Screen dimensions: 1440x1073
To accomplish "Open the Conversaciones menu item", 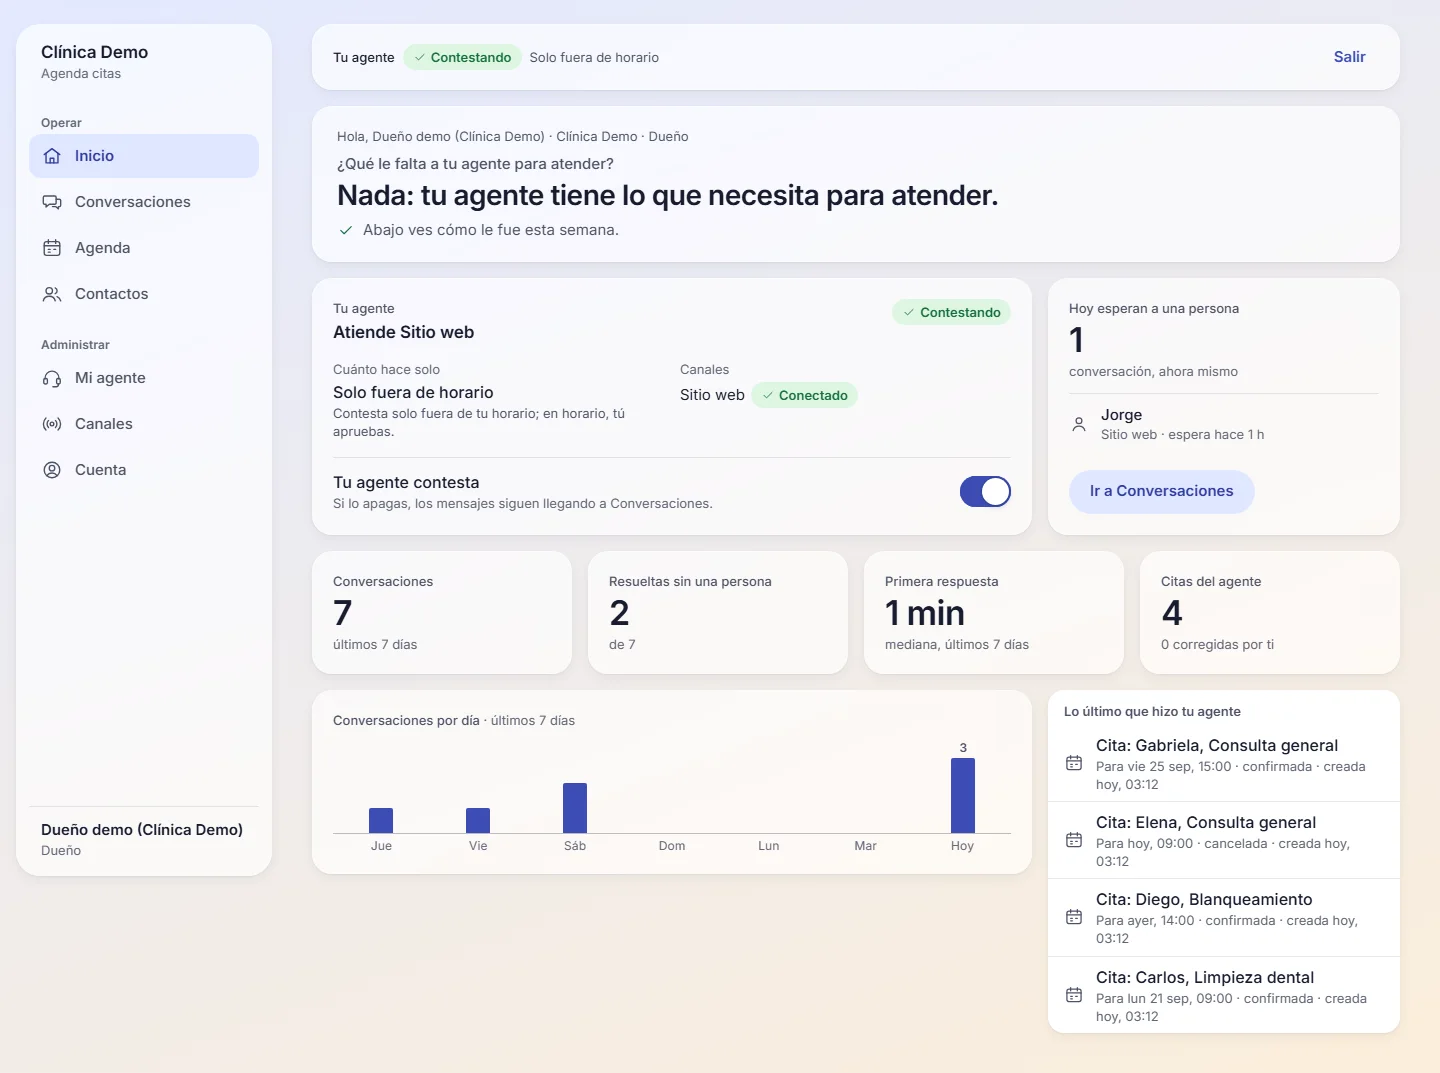I will pyautogui.click(x=144, y=202).
